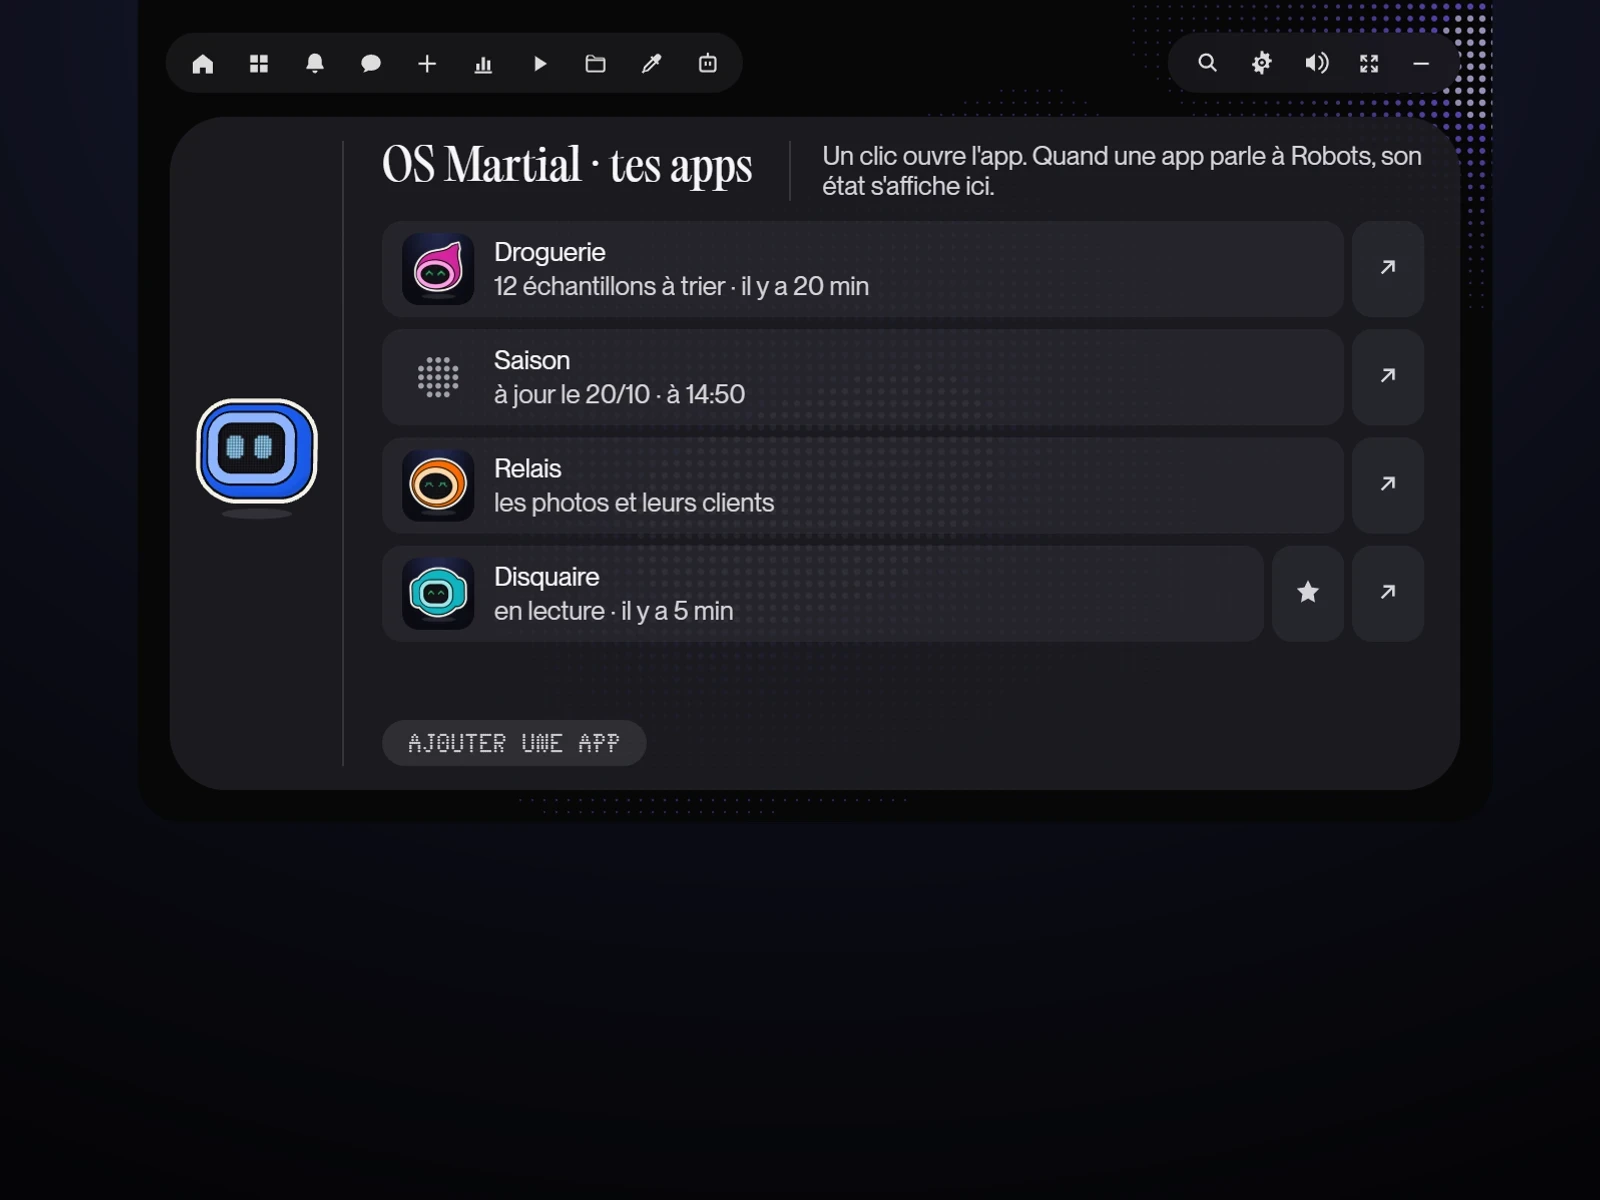This screenshot has width=1600, height=1200.
Task: Go to the home icon
Action: tap(203, 64)
